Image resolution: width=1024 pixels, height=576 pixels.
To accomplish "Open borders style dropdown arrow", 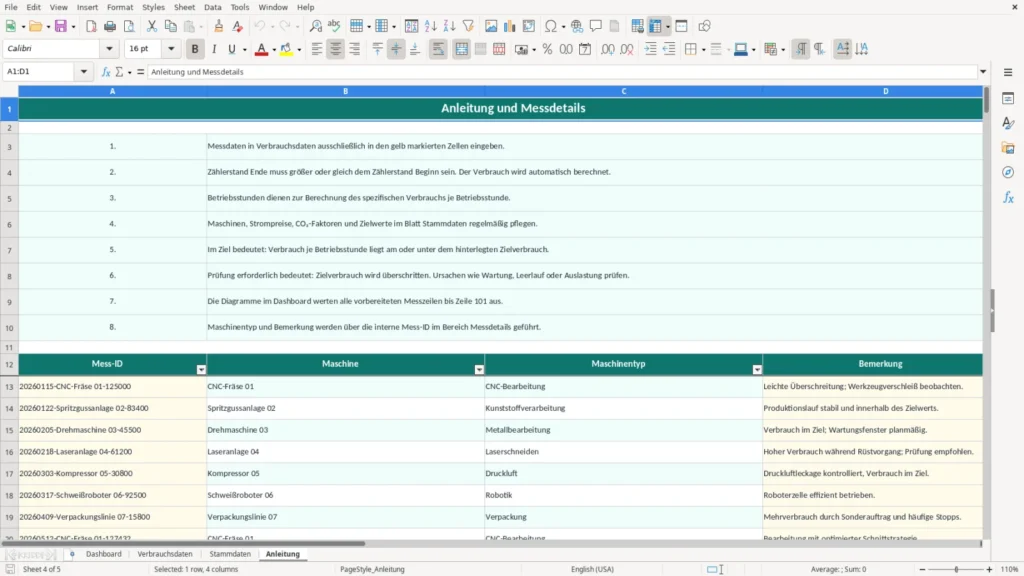I will tap(703, 50).
